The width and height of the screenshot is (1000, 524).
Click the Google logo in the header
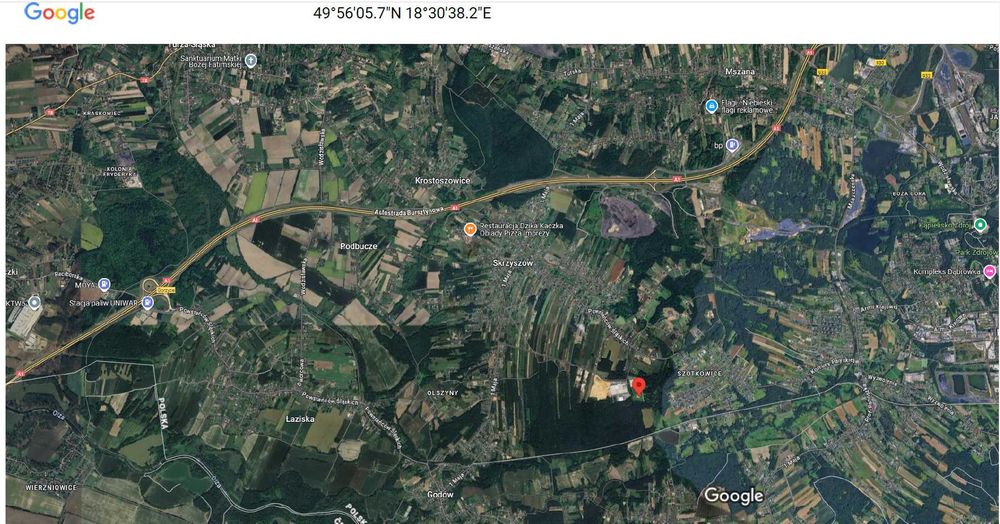coord(59,13)
